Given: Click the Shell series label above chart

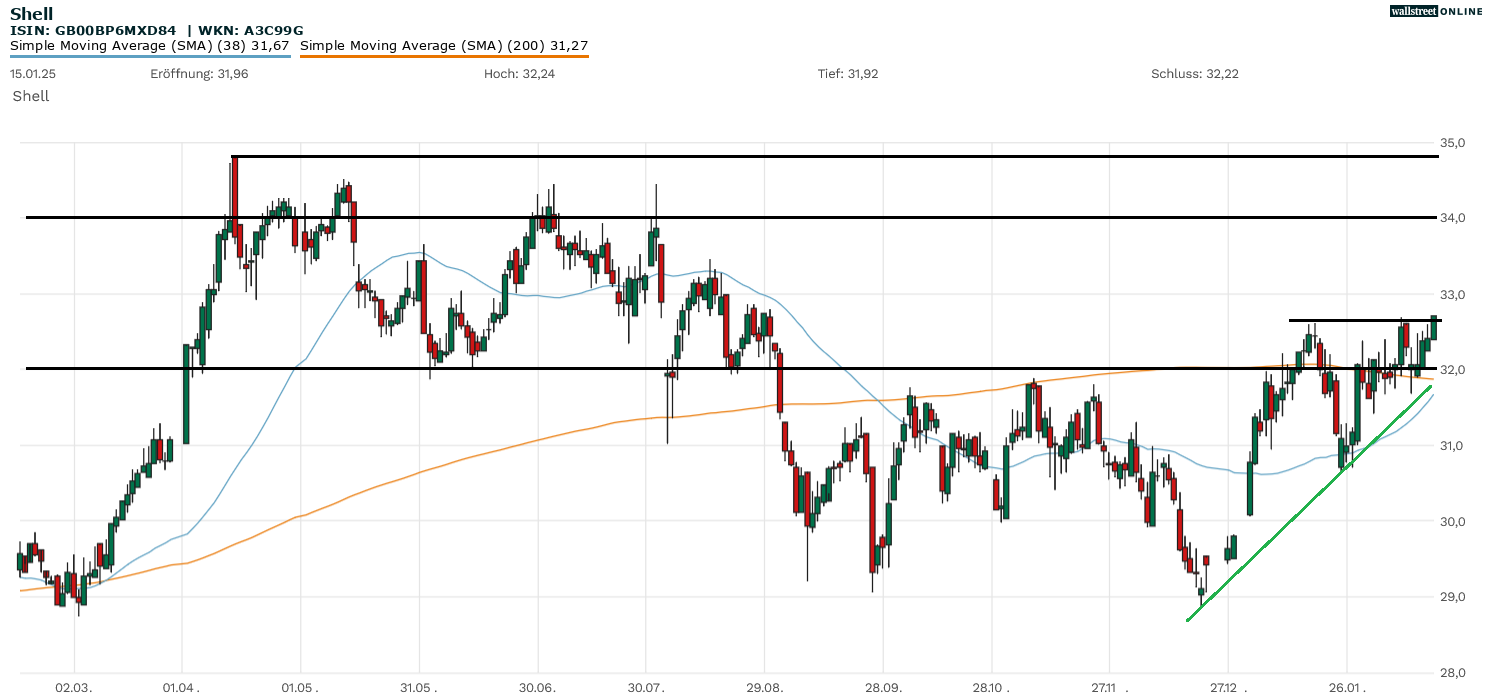Looking at the screenshot, I should [x=31, y=96].
